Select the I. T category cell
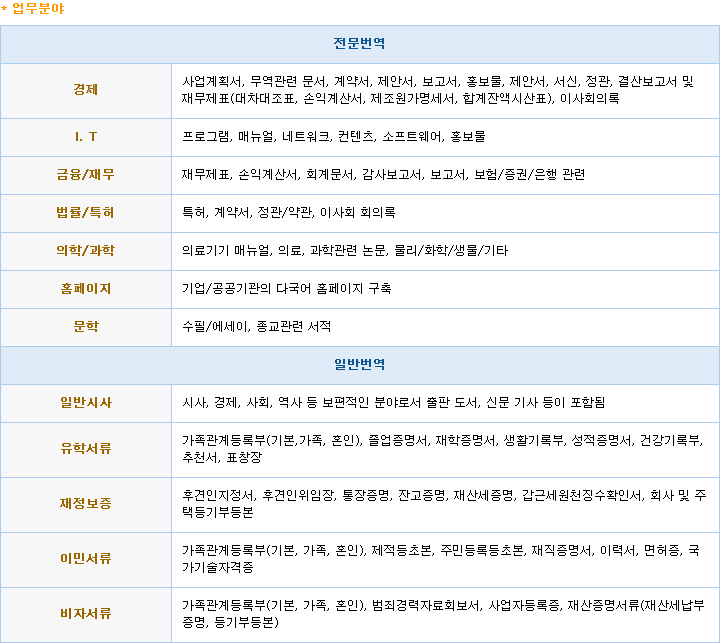 click(86, 137)
